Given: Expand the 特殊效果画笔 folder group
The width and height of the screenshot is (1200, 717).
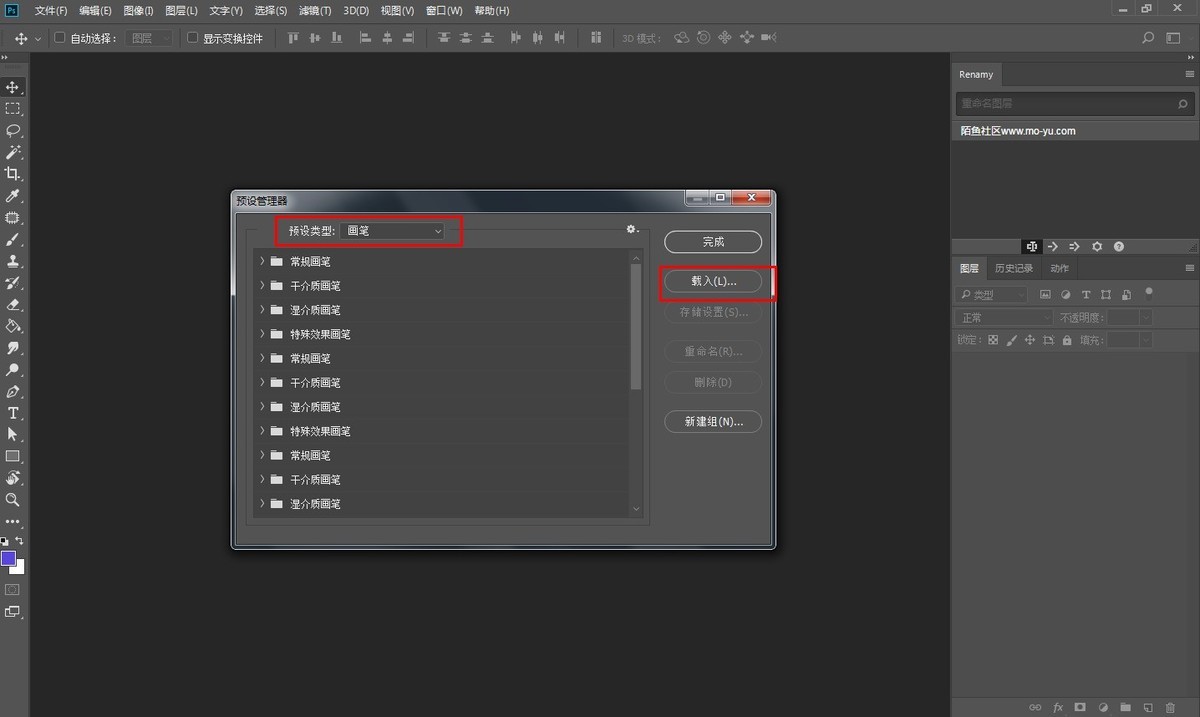Looking at the screenshot, I should 263,334.
